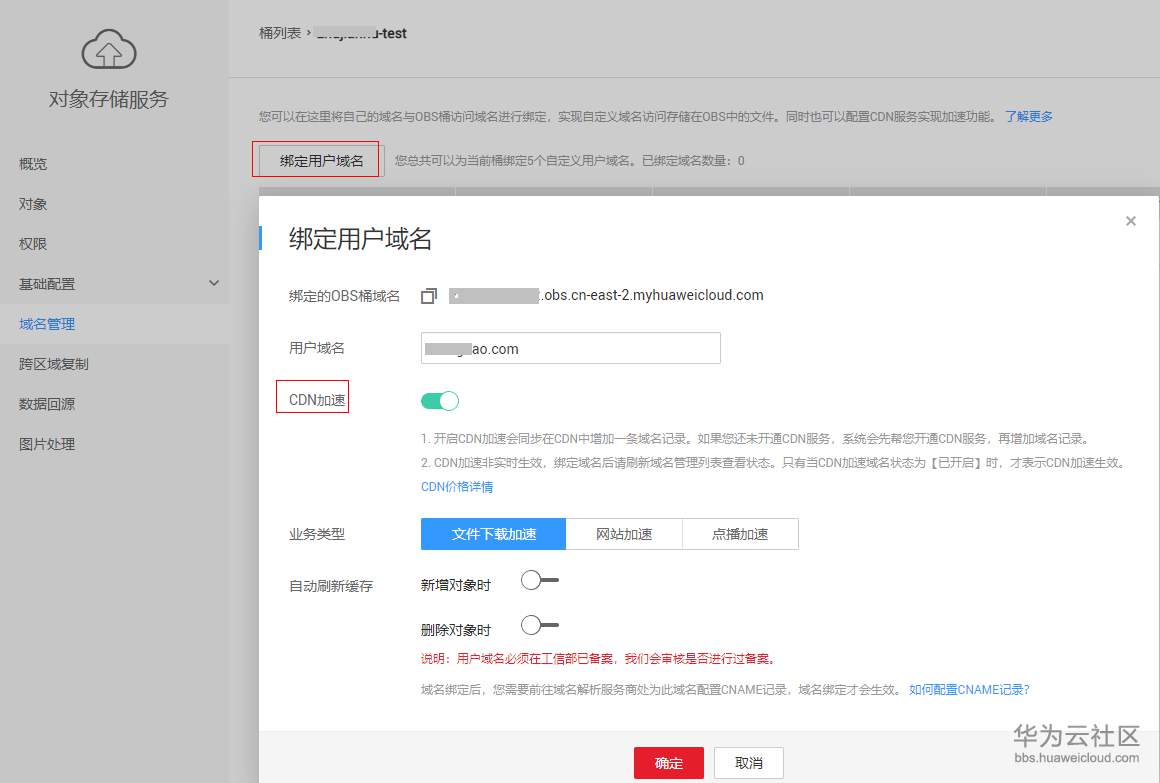Enable cache refresh for 删除对象时
1160x783 pixels.
point(540,624)
